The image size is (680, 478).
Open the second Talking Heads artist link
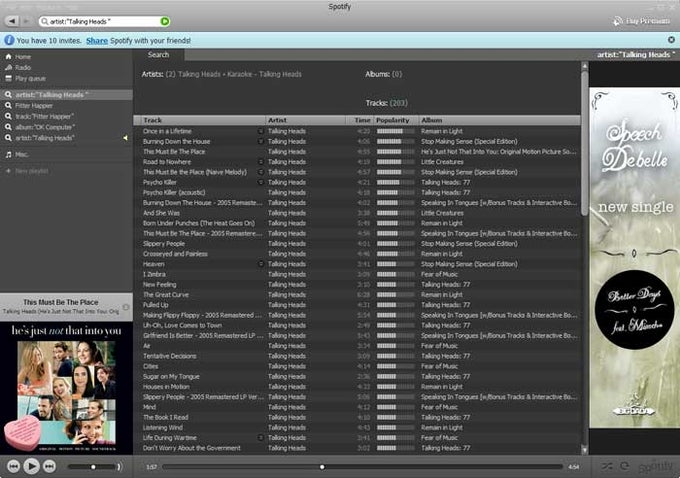pos(280,74)
